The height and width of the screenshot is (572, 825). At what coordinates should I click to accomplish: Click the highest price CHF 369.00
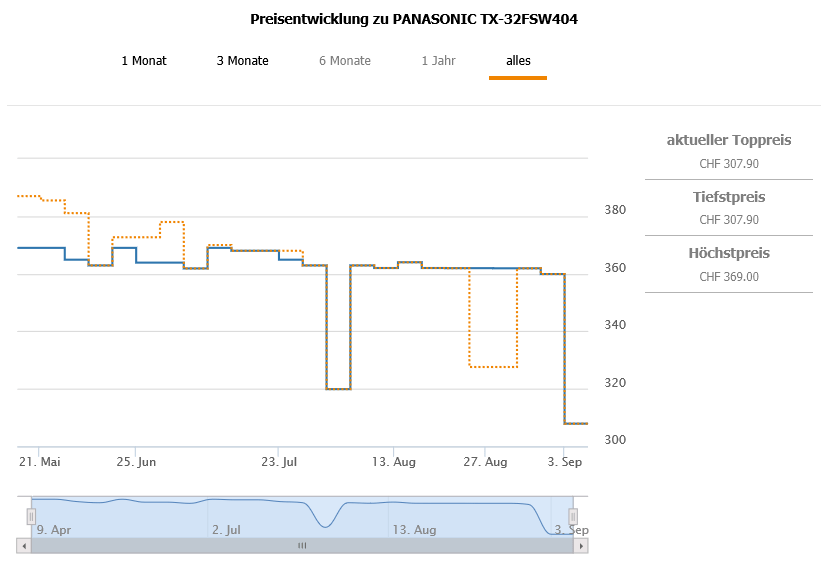[729, 277]
